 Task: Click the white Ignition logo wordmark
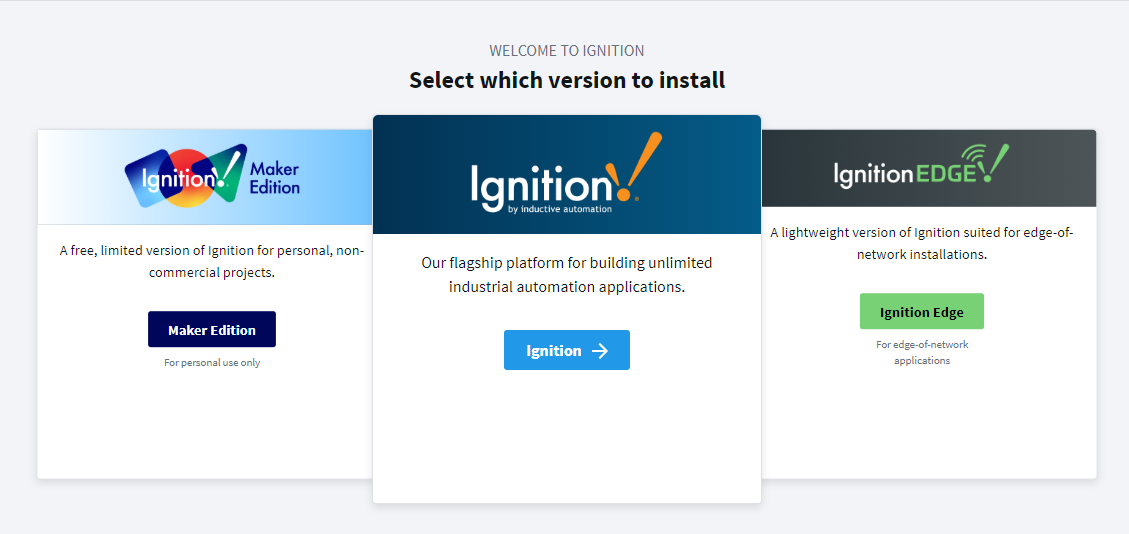pos(540,185)
